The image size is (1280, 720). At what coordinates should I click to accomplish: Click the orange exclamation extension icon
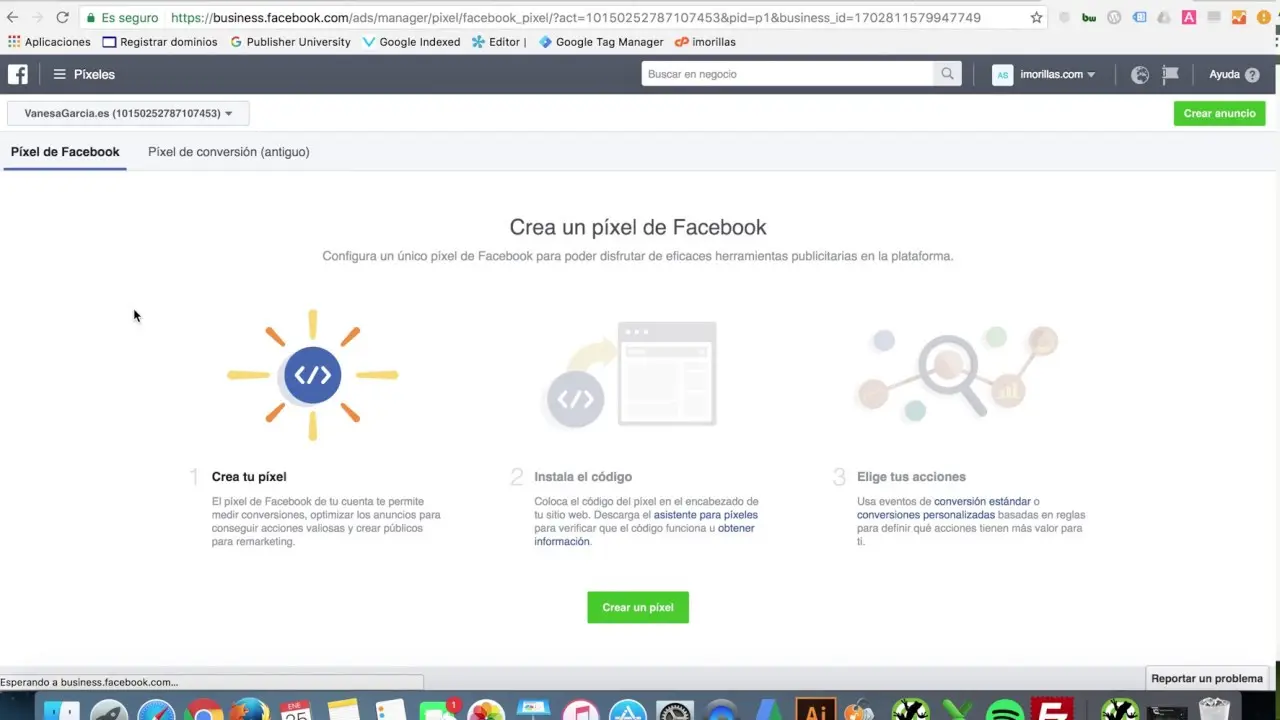coord(1262,18)
